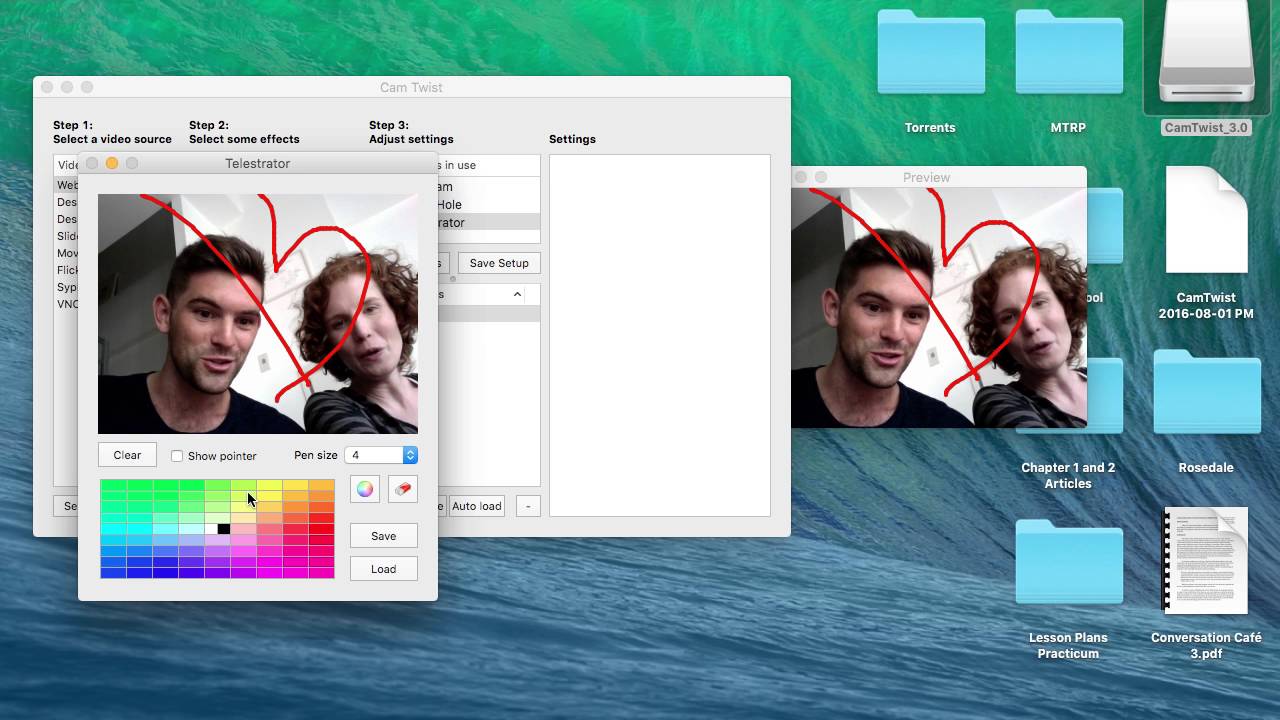The height and width of the screenshot is (720, 1280).
Task: Click the Save button in Telestrator
Action: coord(383,536)
